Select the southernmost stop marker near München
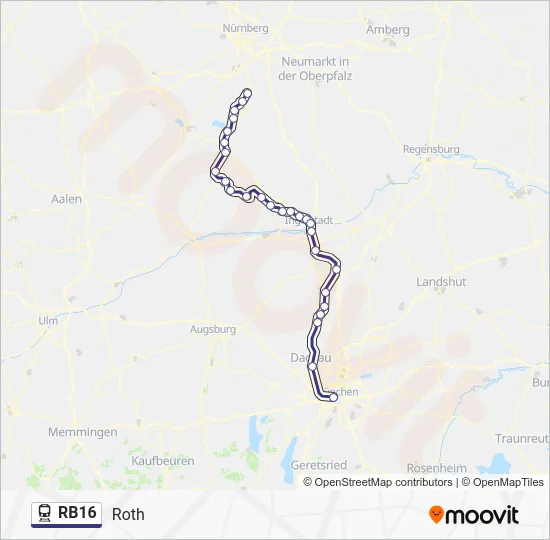550x540 pixels. tap(333, 397)
